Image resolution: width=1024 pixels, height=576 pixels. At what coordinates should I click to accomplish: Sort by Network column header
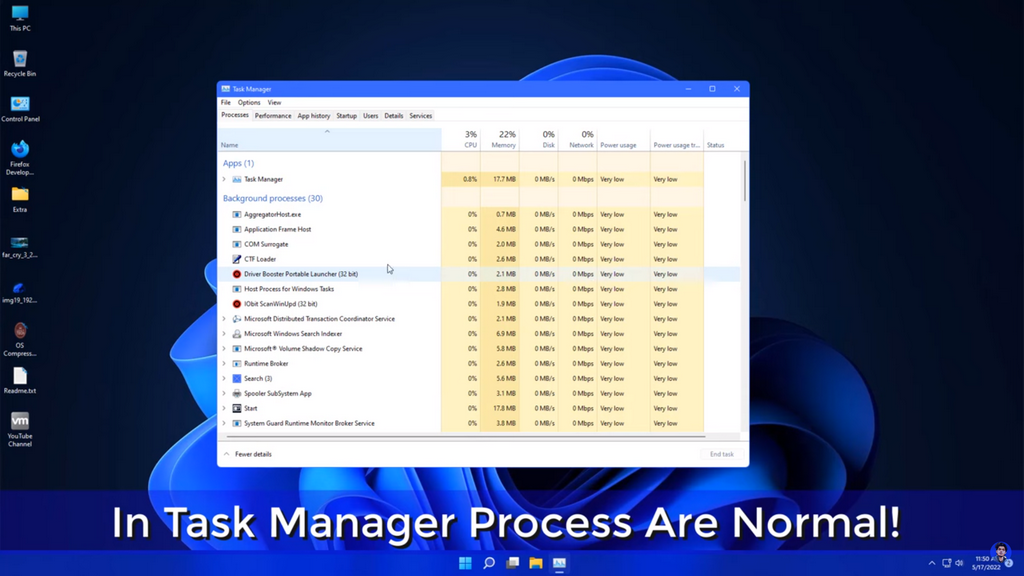coord(577,140)
